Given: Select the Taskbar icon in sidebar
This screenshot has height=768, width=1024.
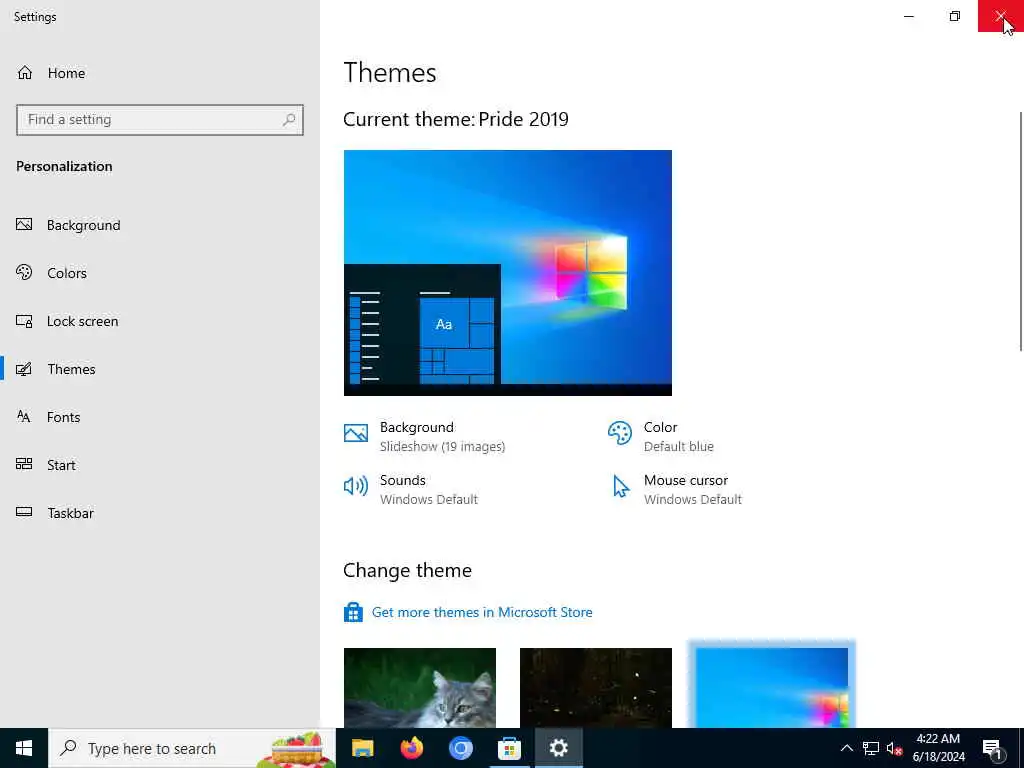Looking at the screenshot, I should pos(24,513).
